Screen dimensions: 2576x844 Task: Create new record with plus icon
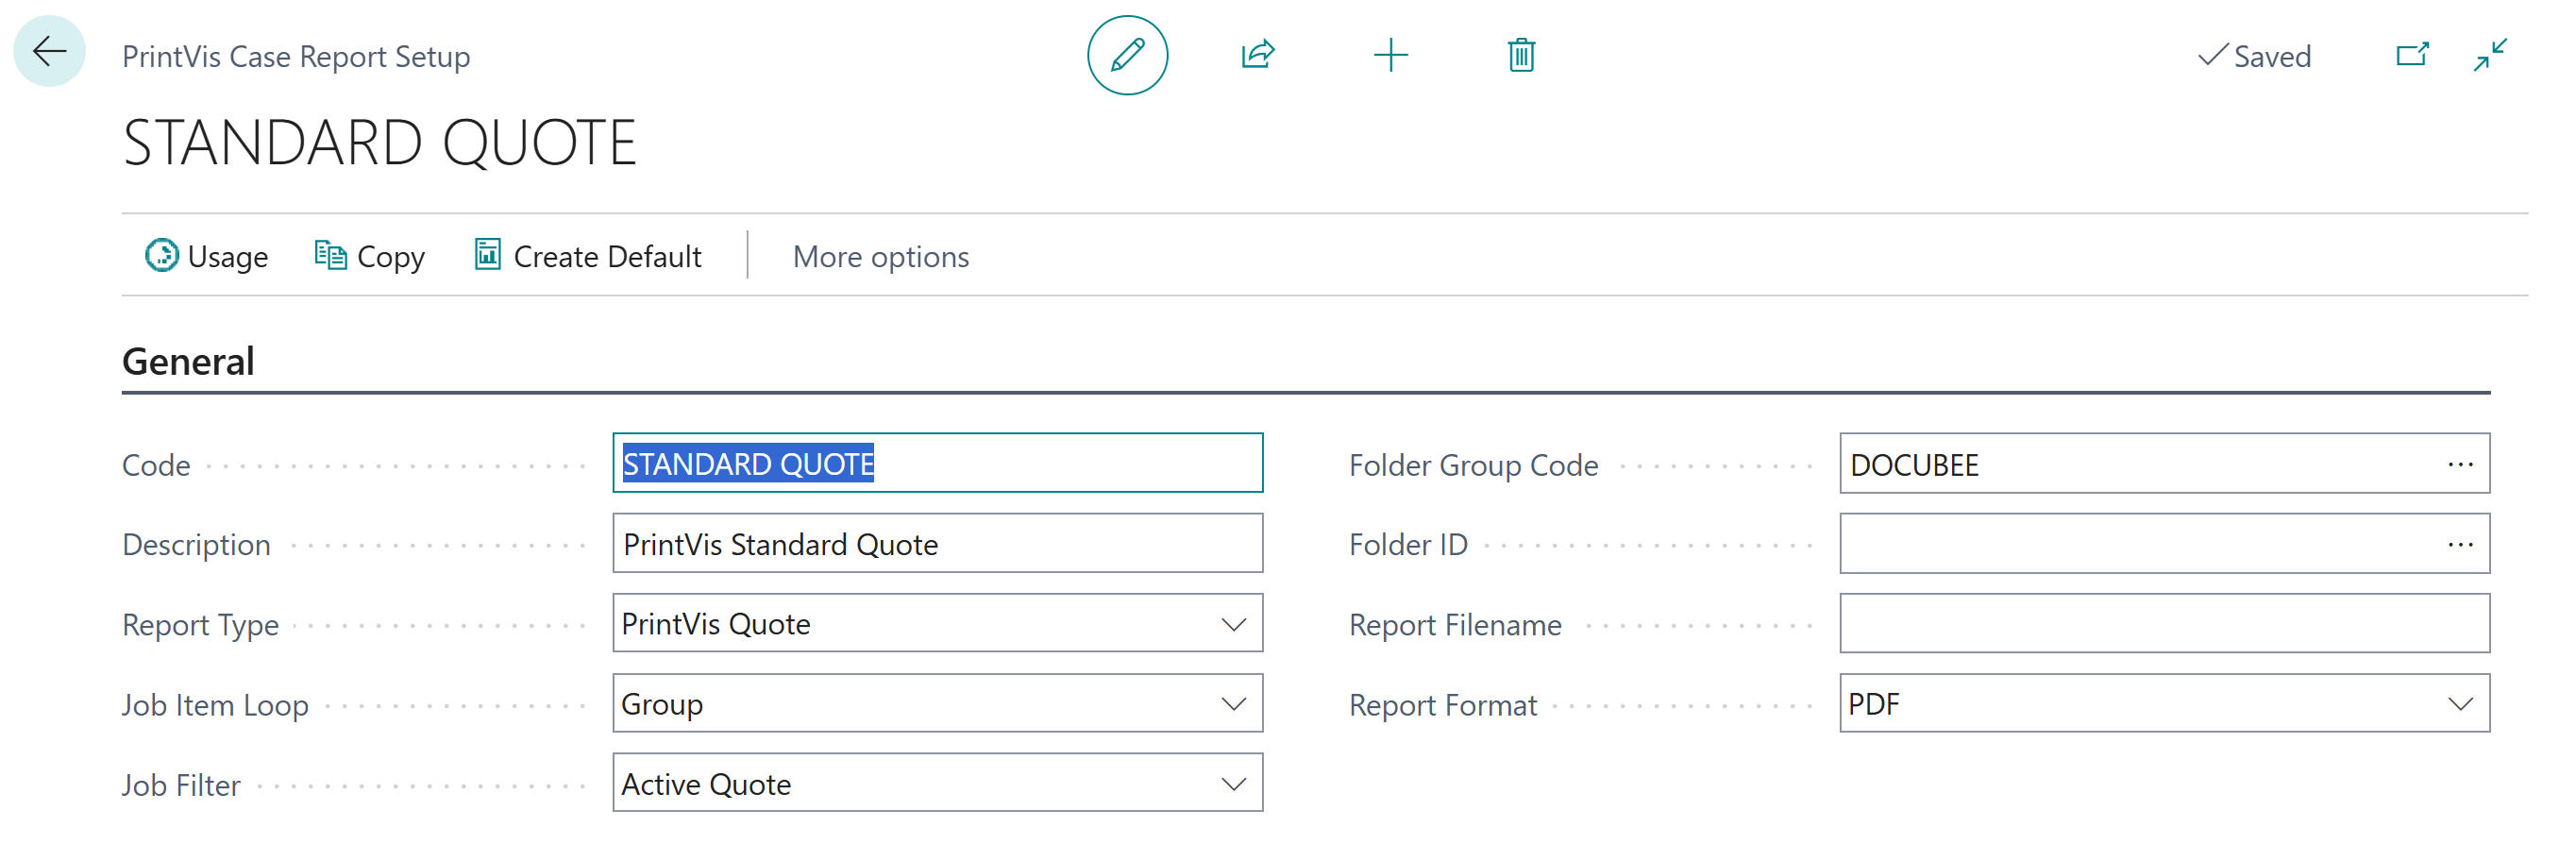click(x=1390, y=55)
